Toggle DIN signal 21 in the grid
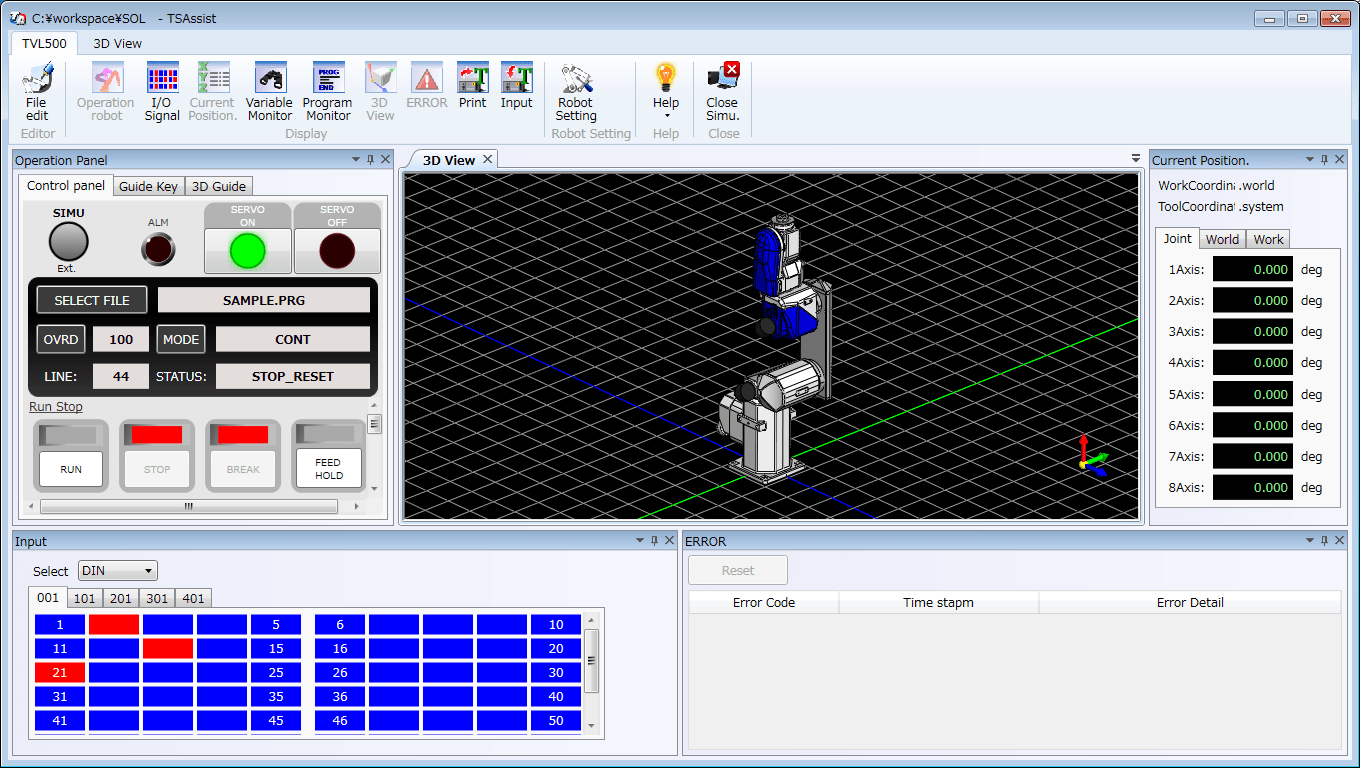 coord(59,672)
